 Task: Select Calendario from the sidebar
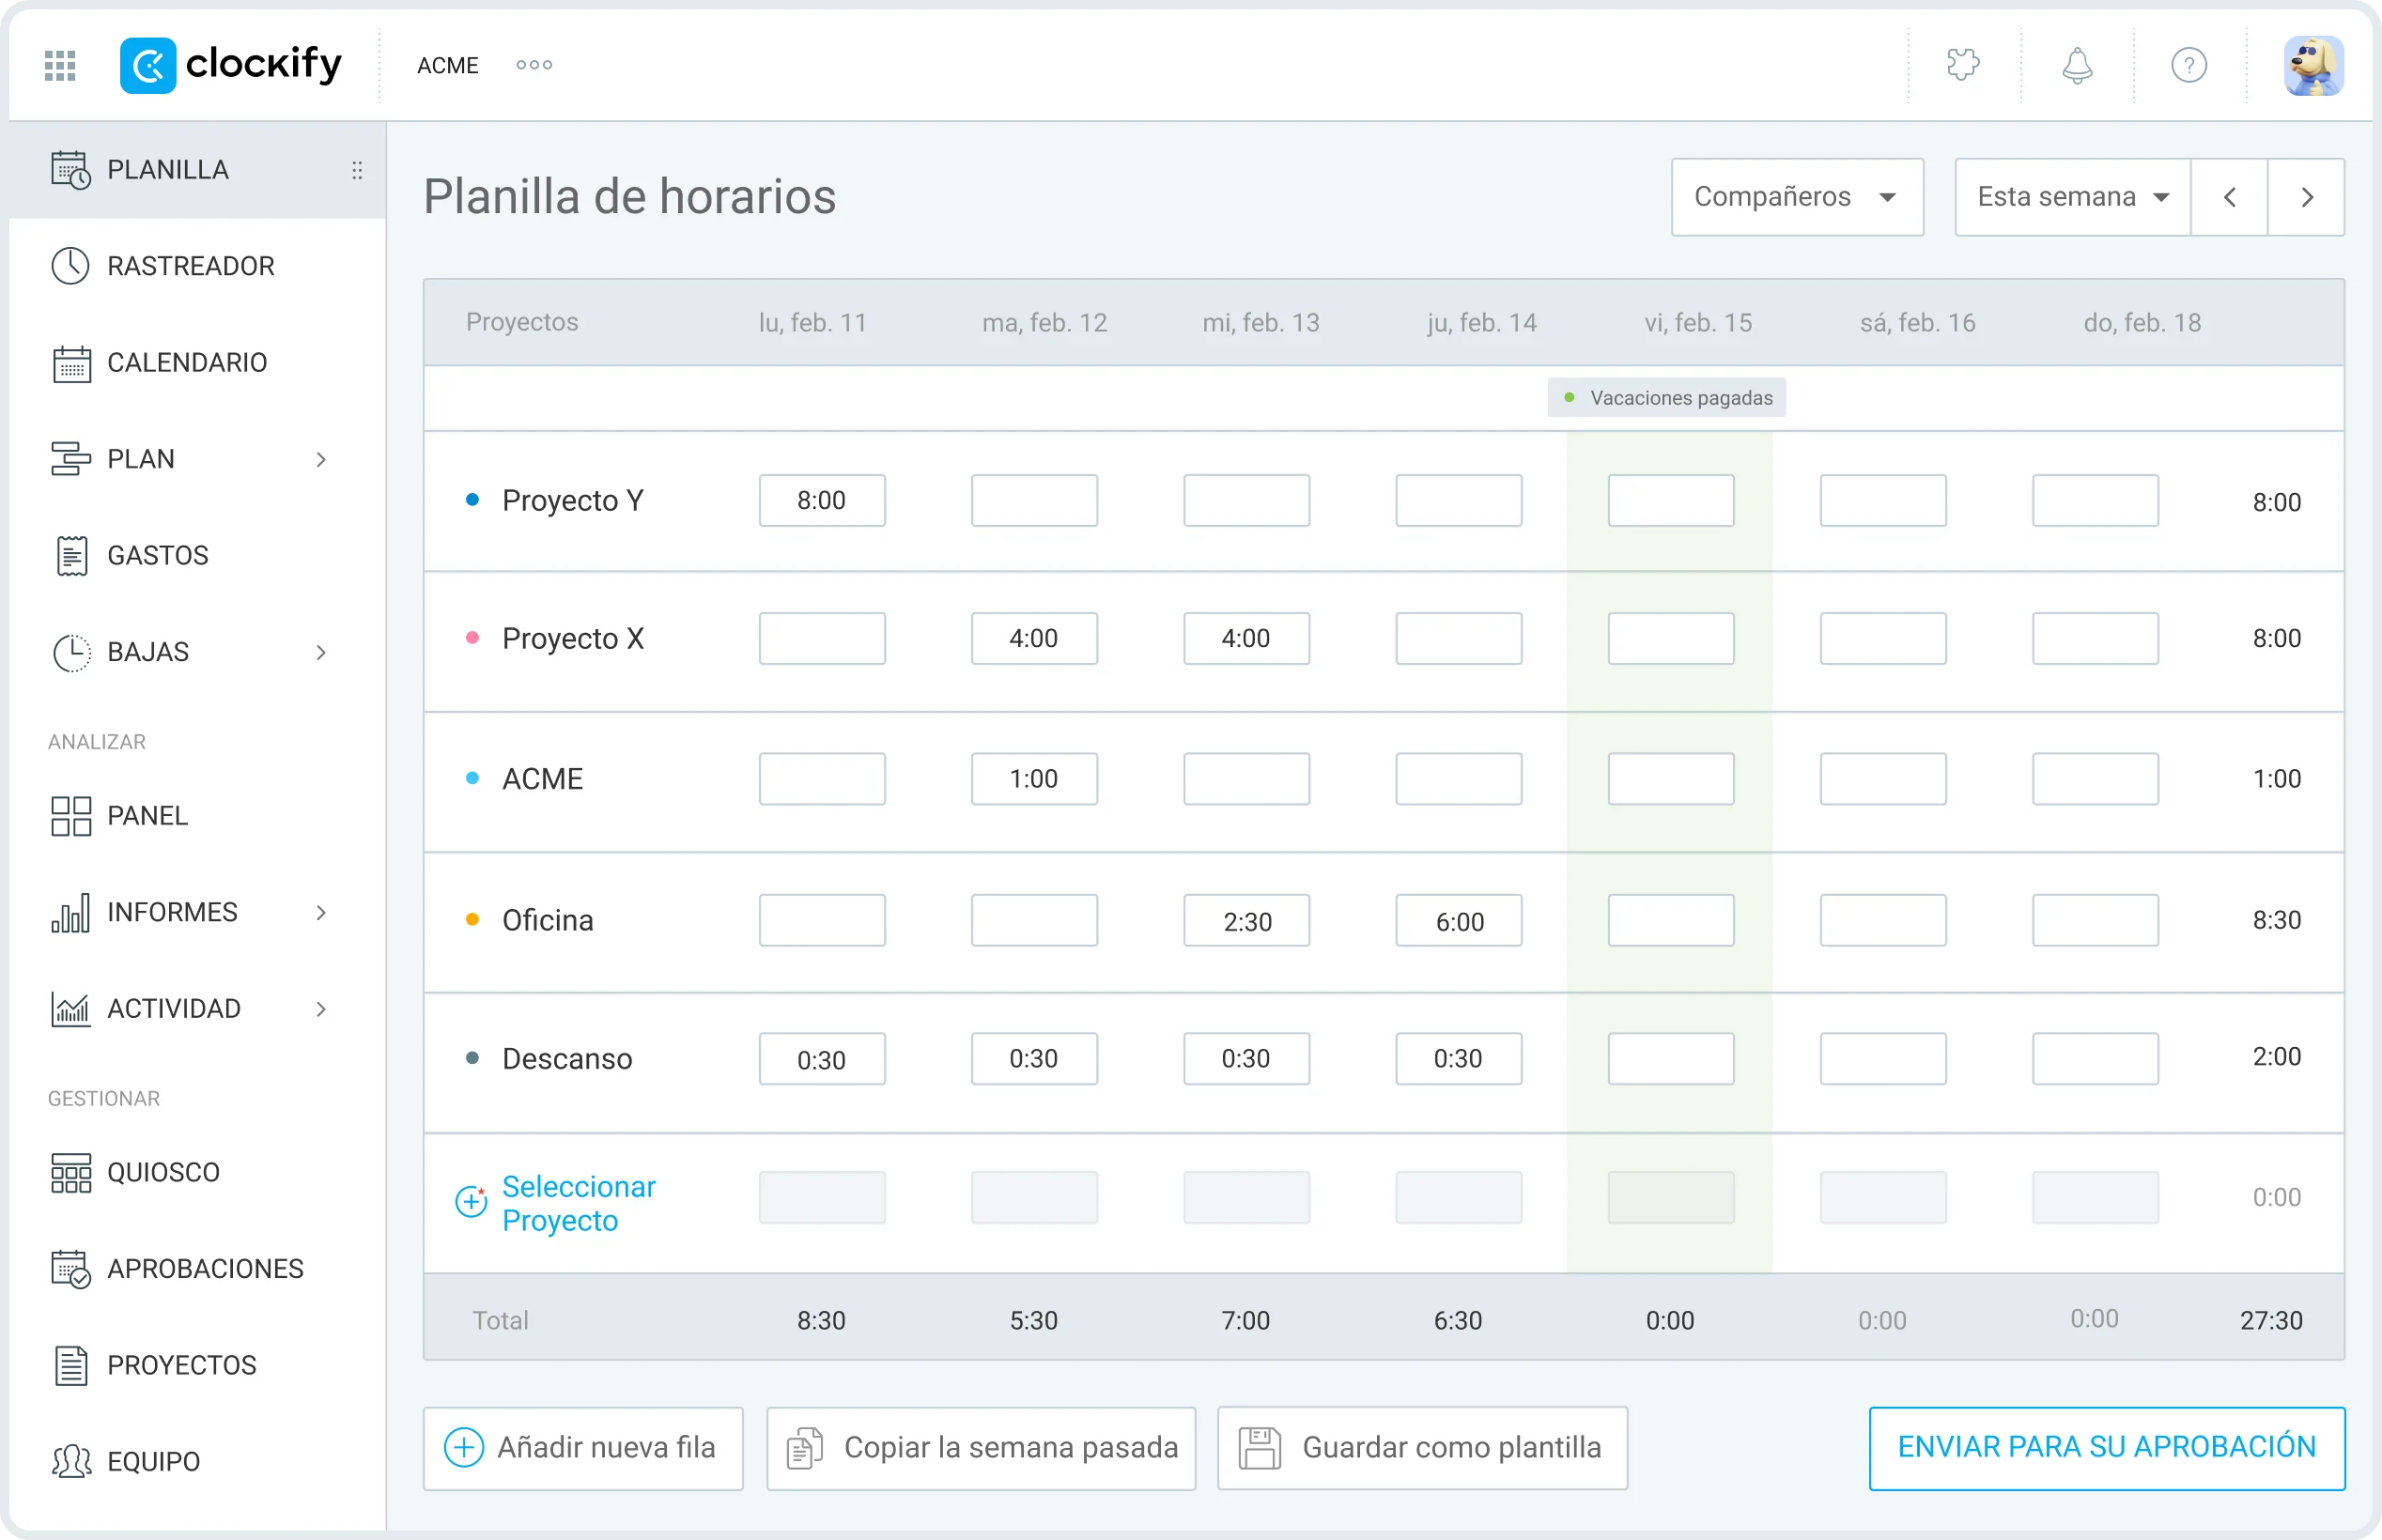186,362
